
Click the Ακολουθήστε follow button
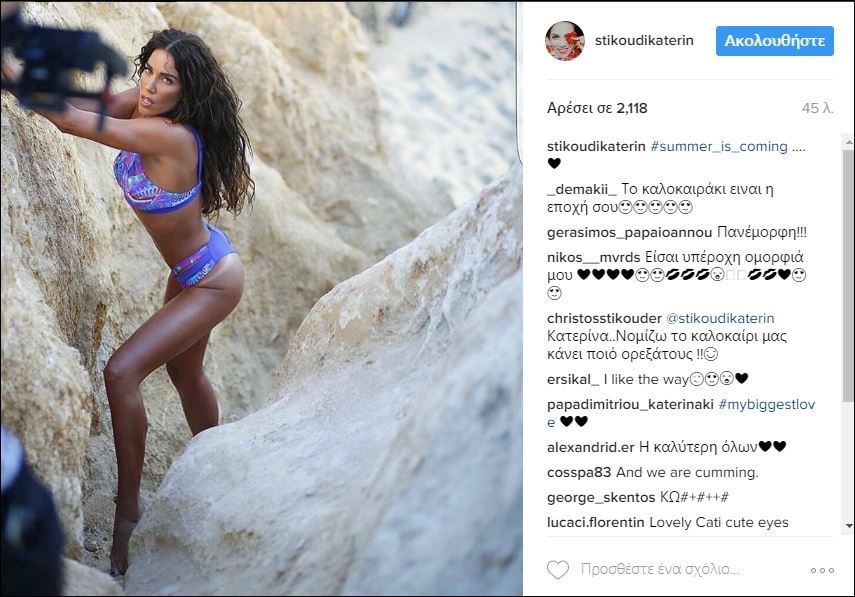(774, 41)
